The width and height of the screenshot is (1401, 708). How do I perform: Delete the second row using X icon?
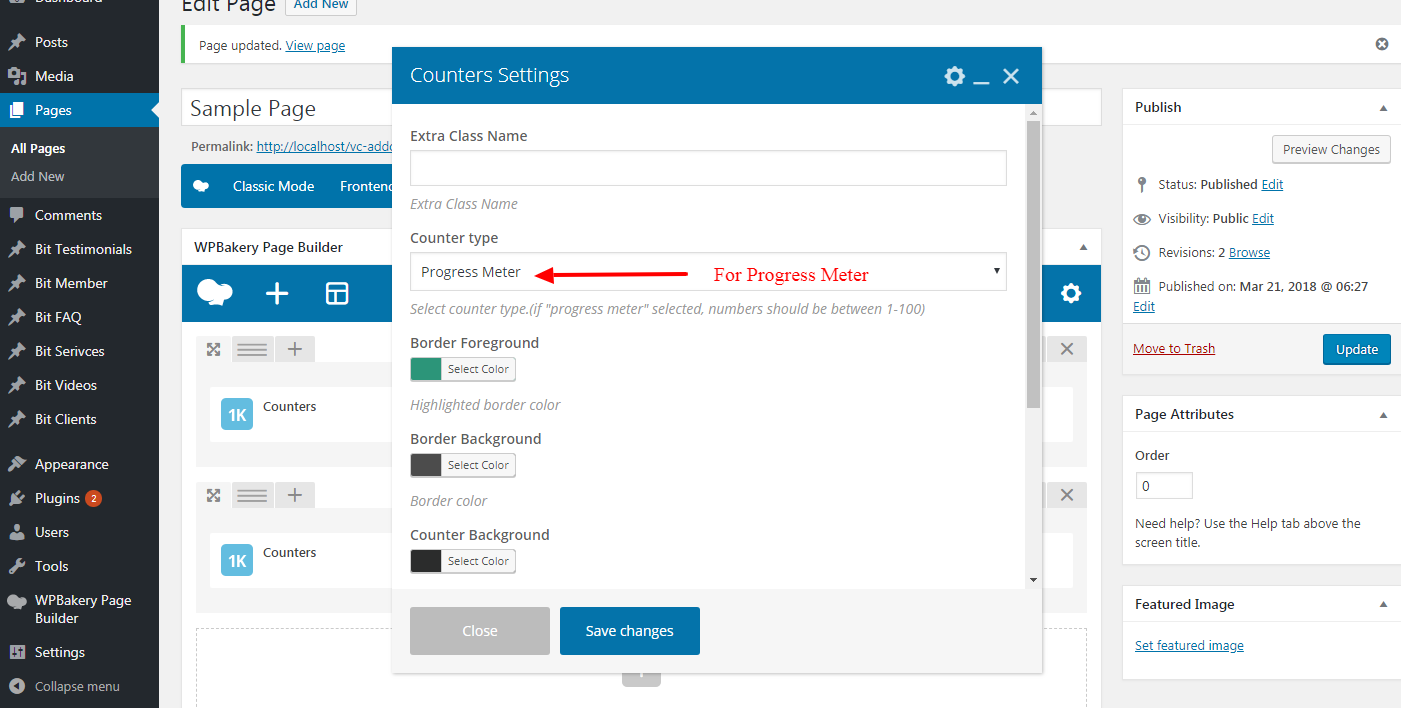point(1067,495)
